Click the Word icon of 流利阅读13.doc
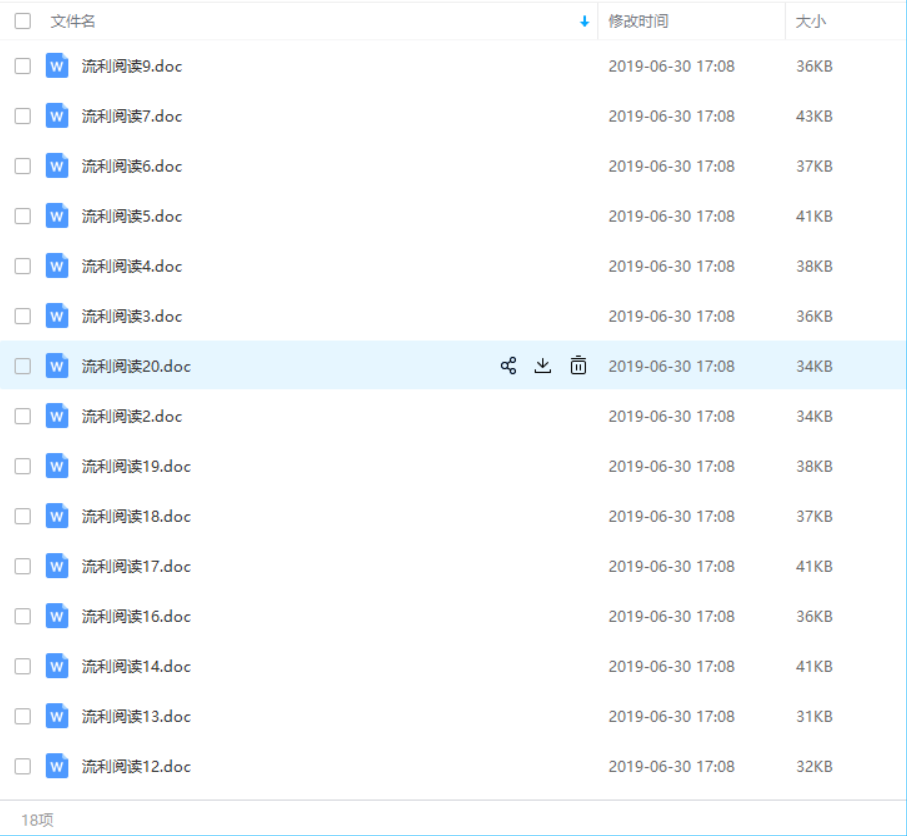 tap(57, 716)
